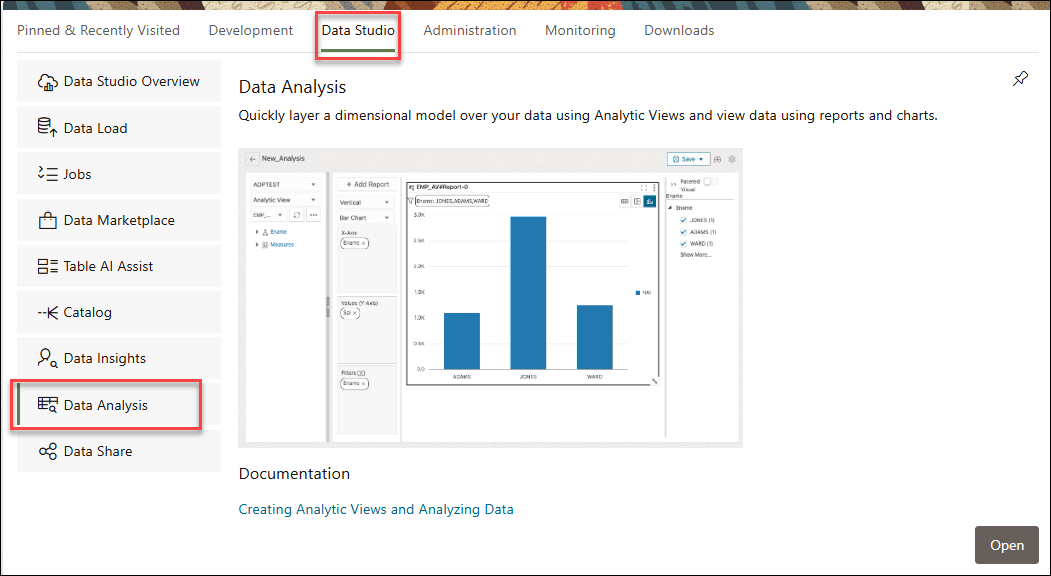Uncheck the WARD (1) filter checkbox
This screenshot has width=1051, height=576.
(683, 243)
